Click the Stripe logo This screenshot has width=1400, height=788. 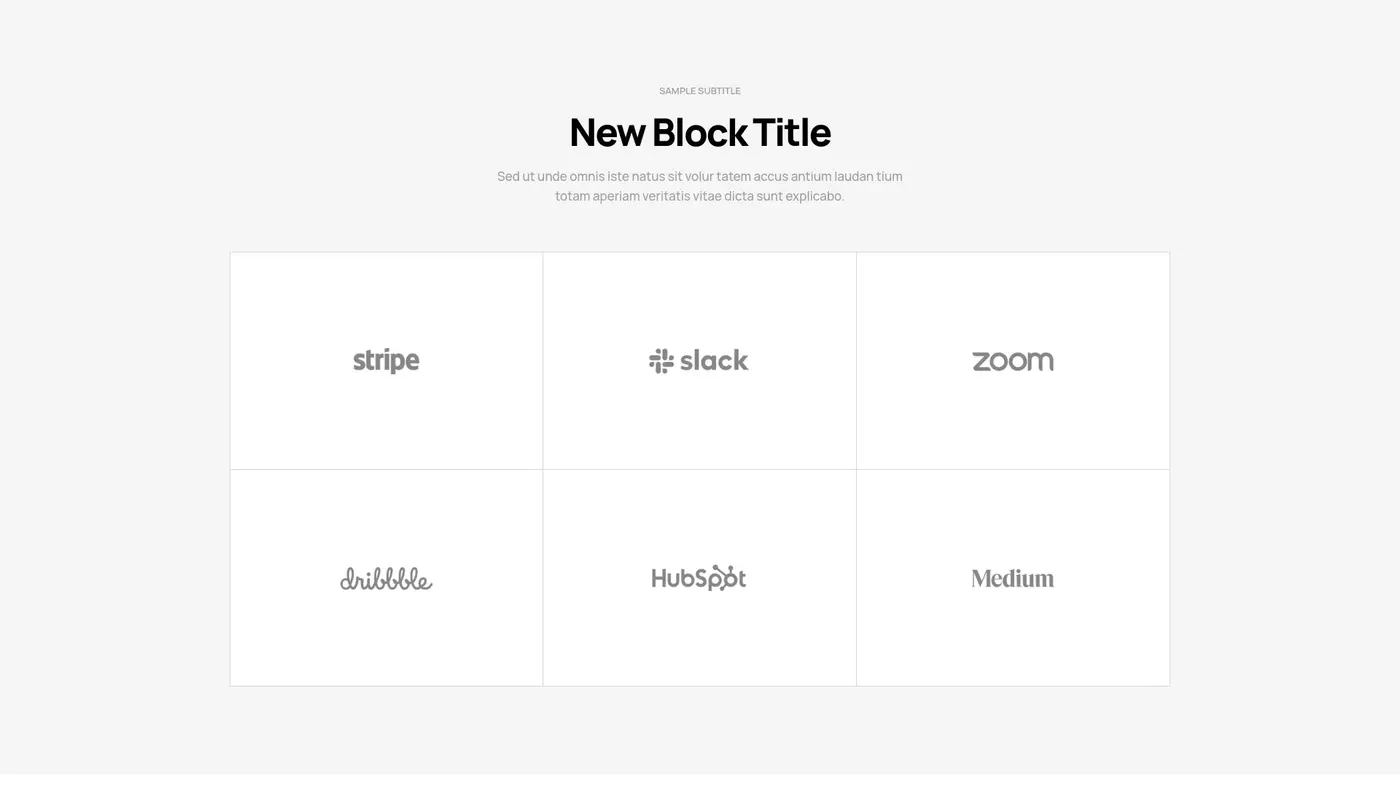pos(386,361)
